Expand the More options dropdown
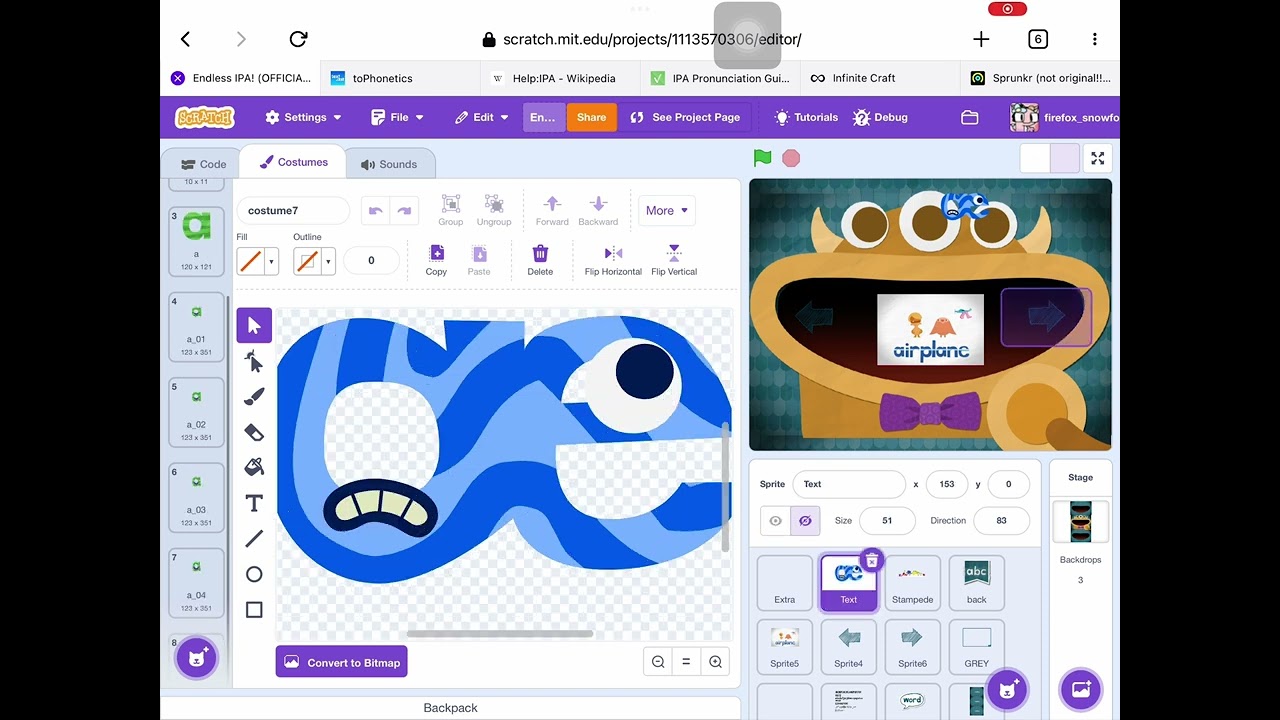1280x720 pixels. 667,210
